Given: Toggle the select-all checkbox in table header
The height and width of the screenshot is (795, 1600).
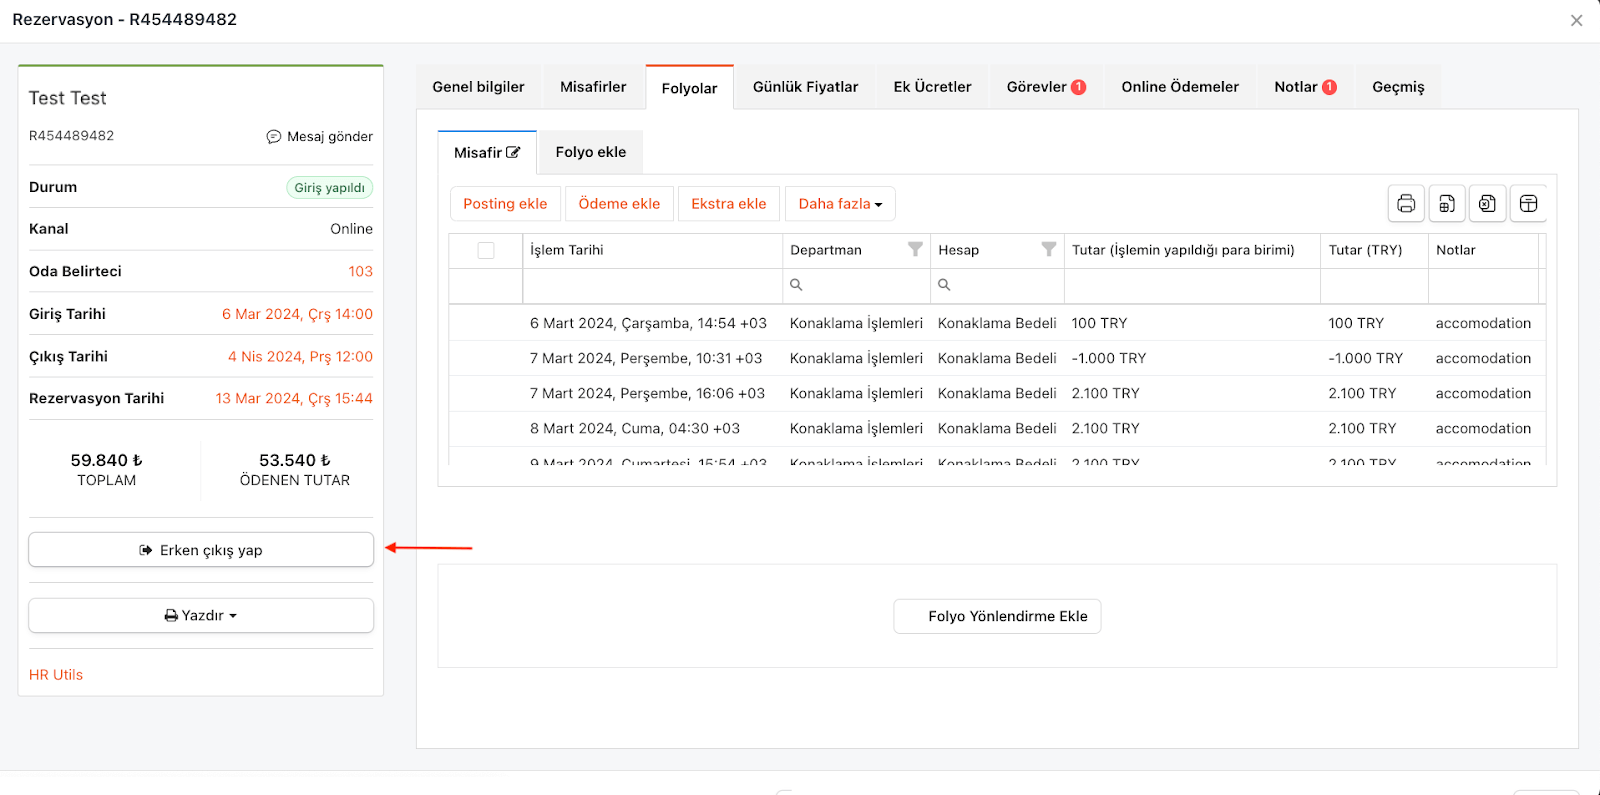Looking at the screenshot, I should [x=486, y=251].
